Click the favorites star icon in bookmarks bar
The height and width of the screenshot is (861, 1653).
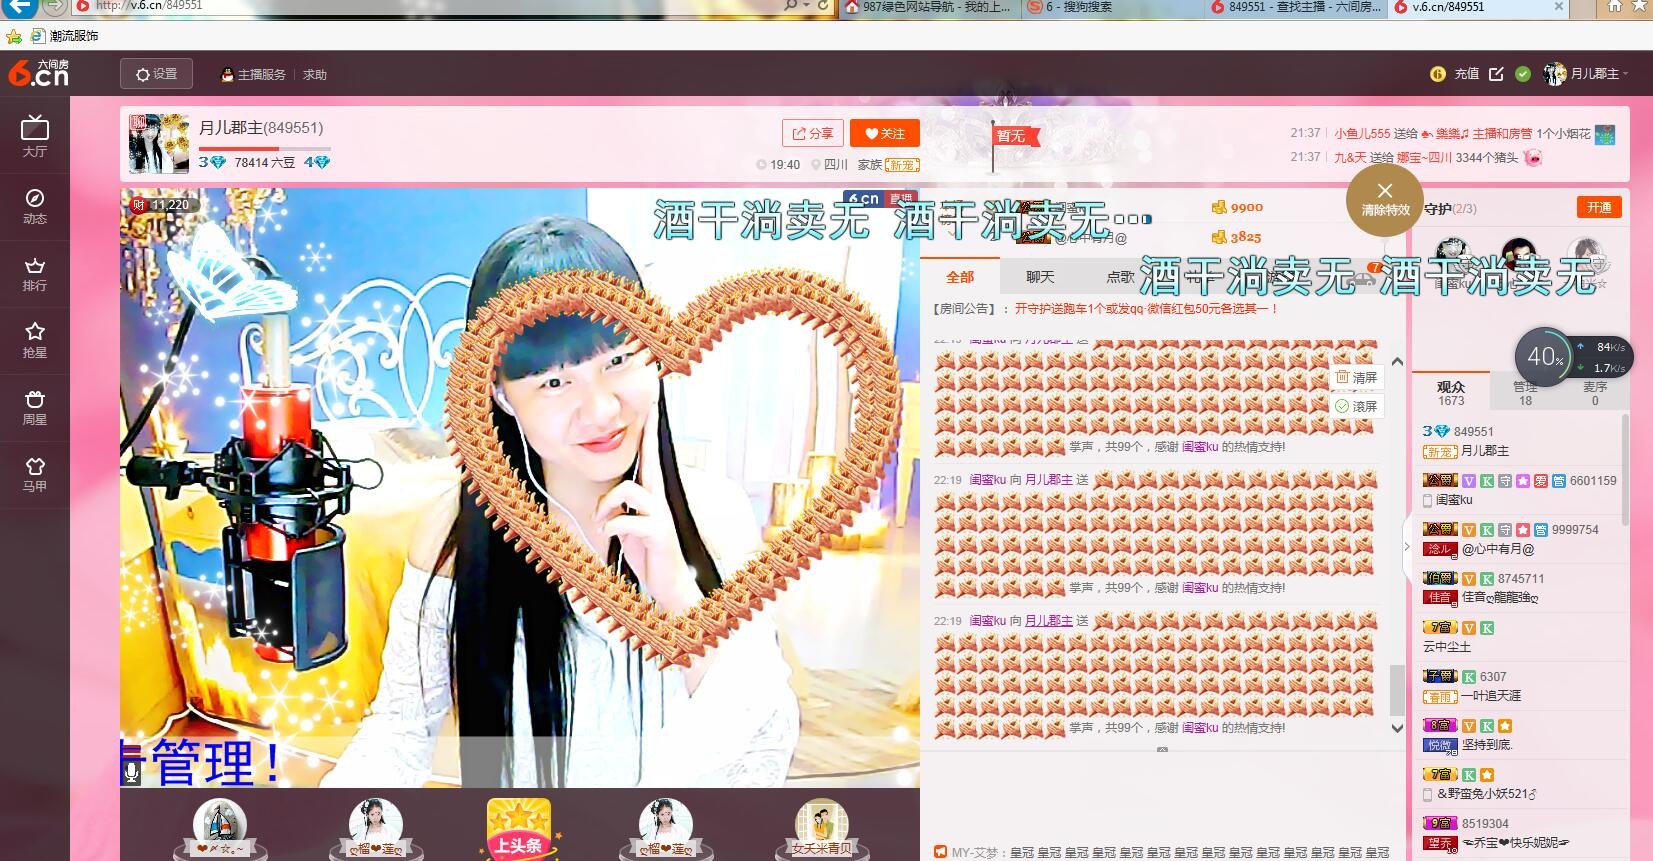14,36
